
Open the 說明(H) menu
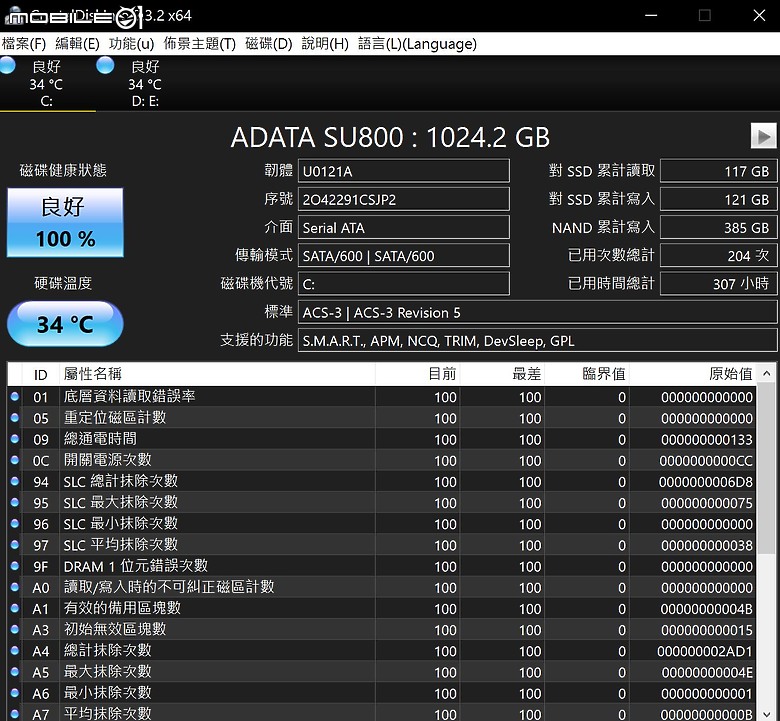pos(325,44)
